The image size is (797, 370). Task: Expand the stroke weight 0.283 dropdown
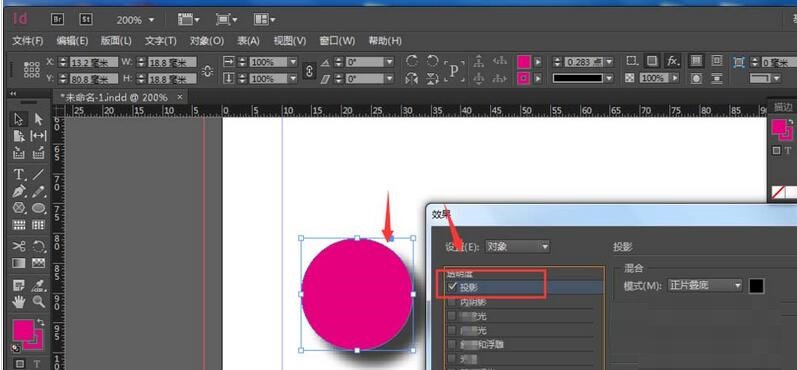[x=609, y=62]
